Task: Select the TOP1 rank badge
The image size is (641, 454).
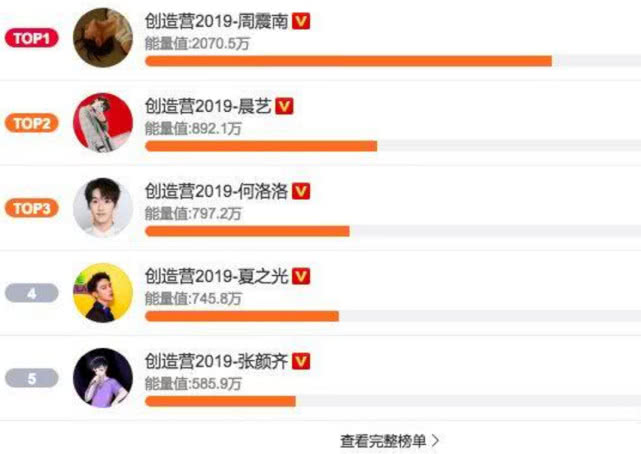Action: coord(31,38)
